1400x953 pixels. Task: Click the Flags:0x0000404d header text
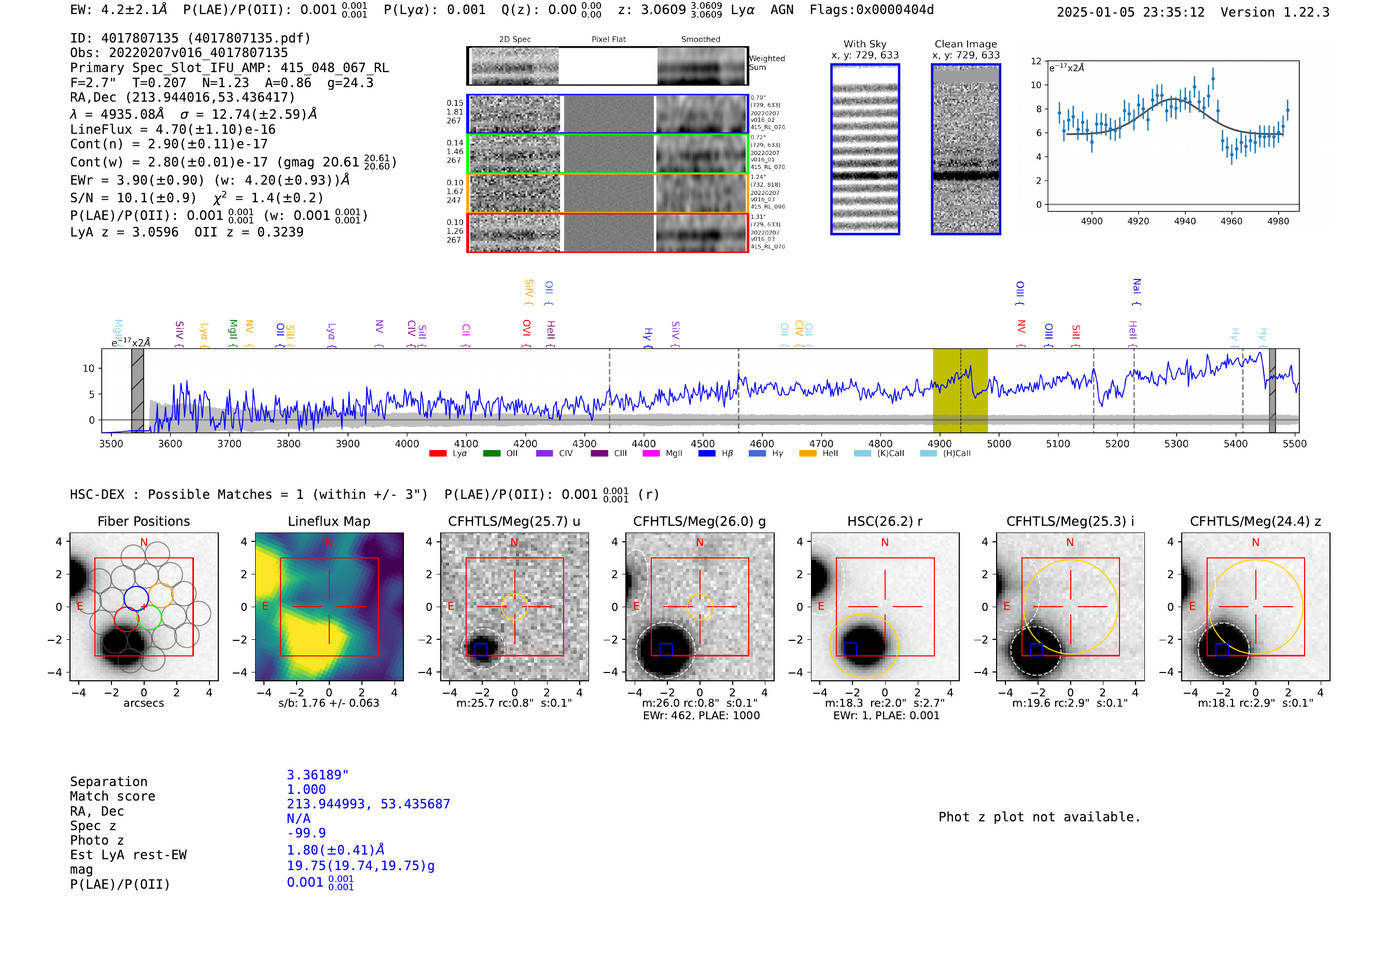871,10
